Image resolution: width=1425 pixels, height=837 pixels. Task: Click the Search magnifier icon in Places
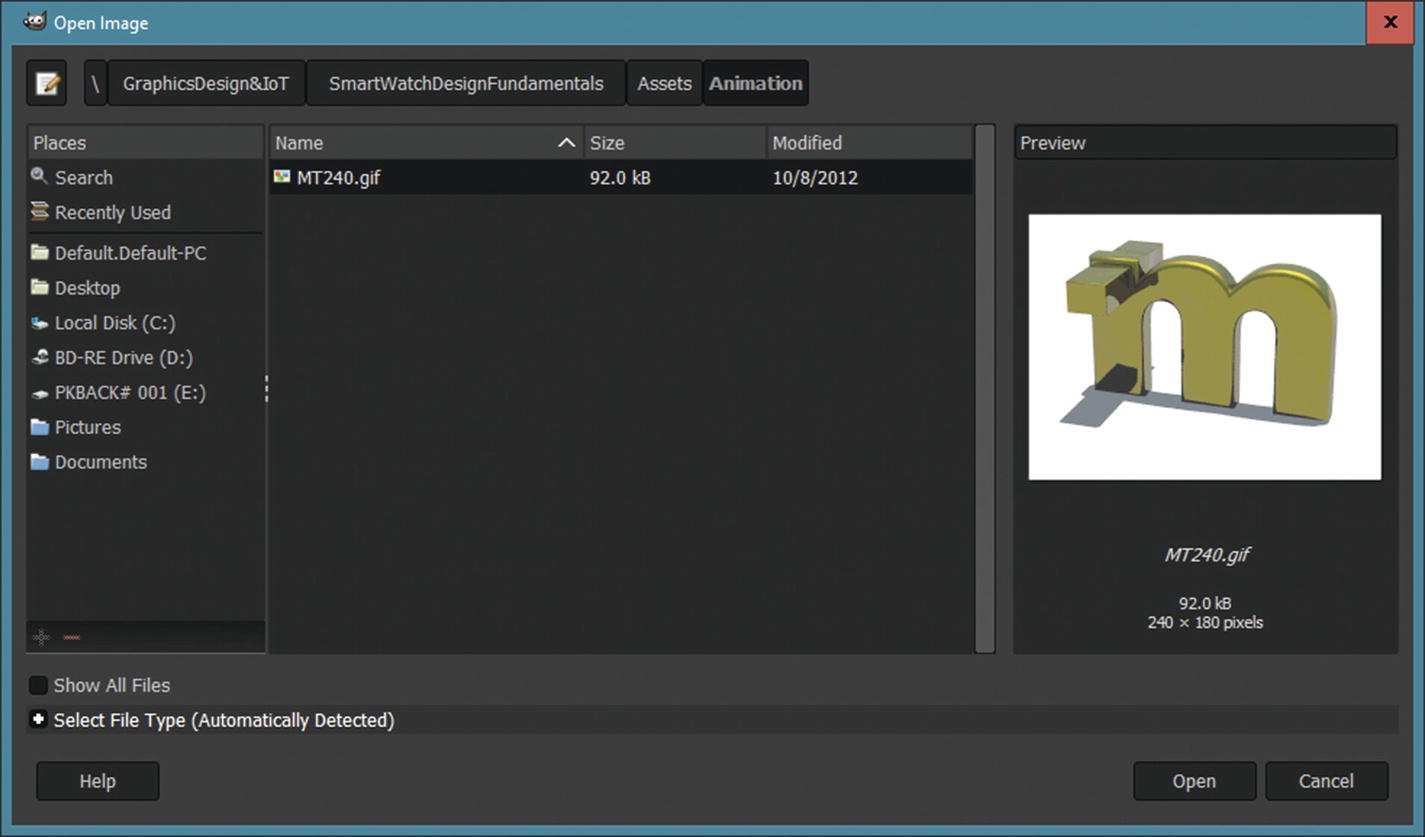coord(39,177)
